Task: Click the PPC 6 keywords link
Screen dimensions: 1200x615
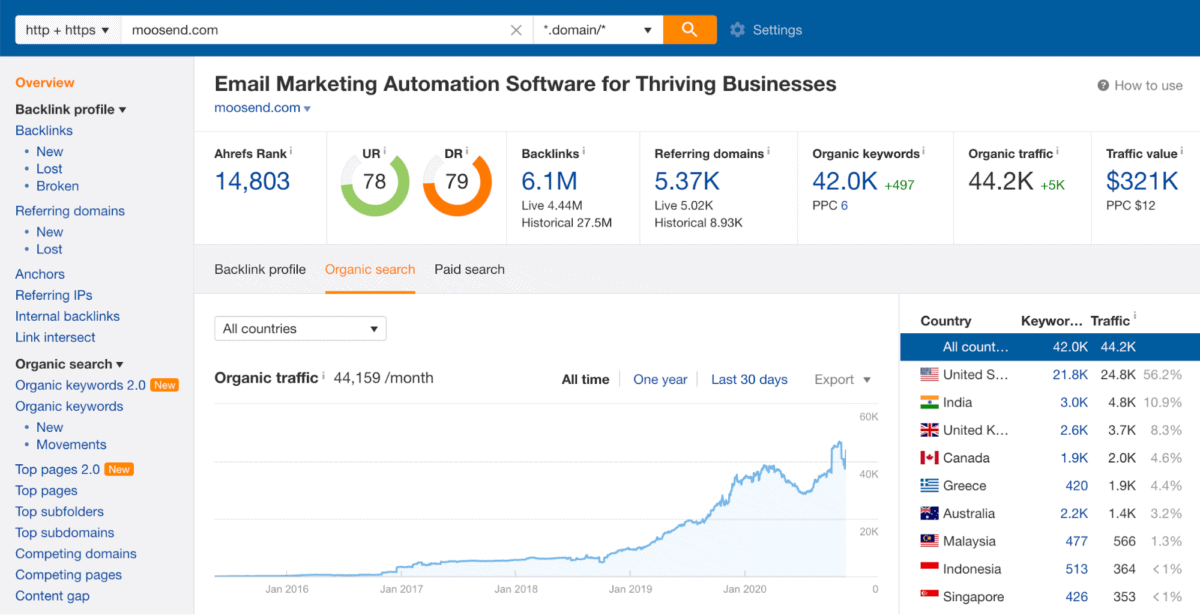Action: pyautogui.click(x=844, y=205)
